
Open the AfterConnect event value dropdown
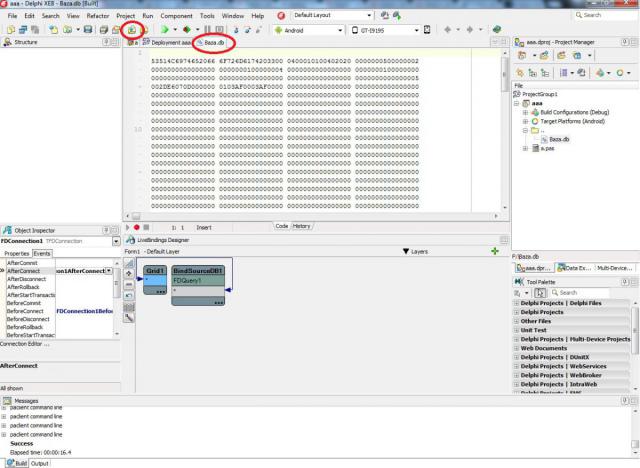(109, 271)
